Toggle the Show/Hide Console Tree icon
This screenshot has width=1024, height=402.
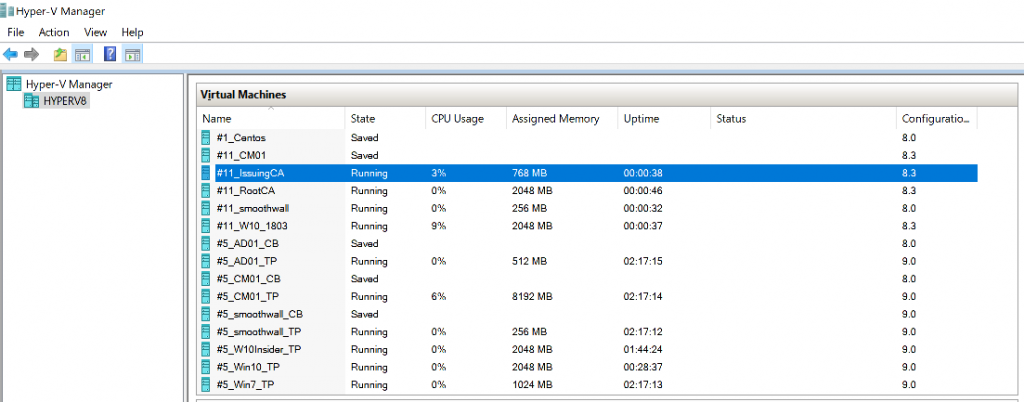pyautogui.click(x=82, y=54)
